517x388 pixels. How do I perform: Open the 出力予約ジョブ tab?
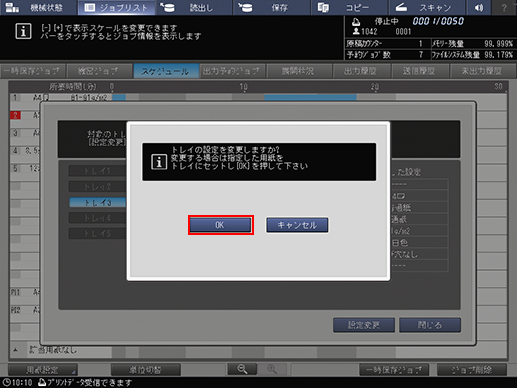click(232, 71)
